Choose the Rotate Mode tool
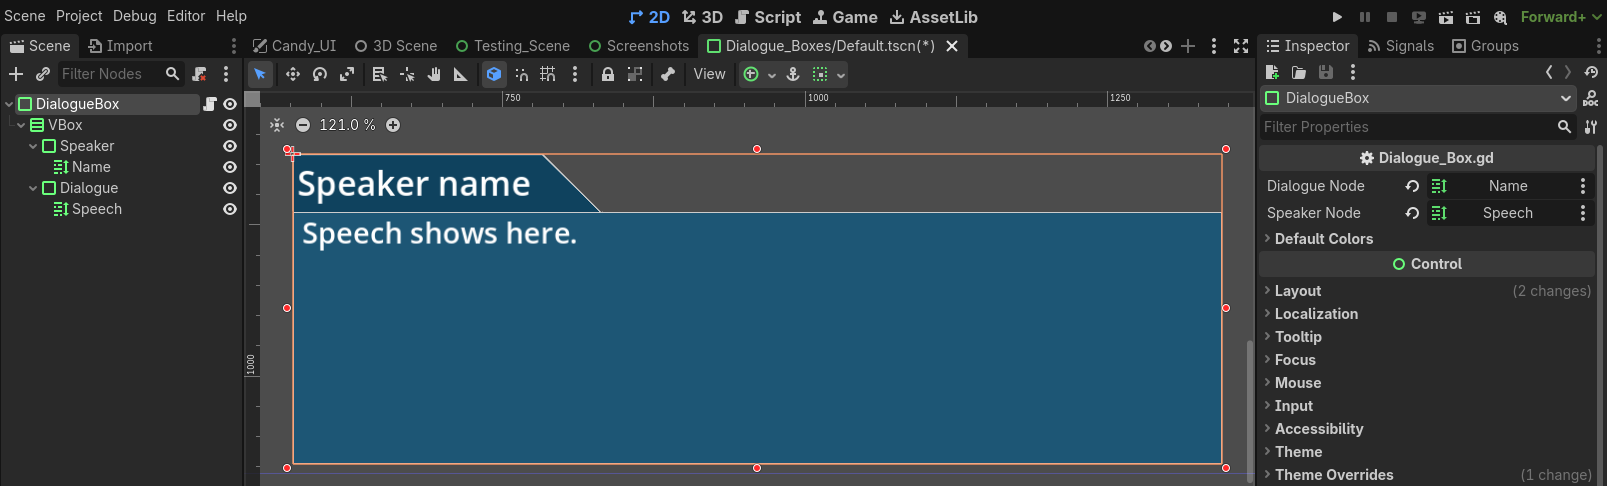This screenshot has height=486, width=1607. tap(320, 74)
